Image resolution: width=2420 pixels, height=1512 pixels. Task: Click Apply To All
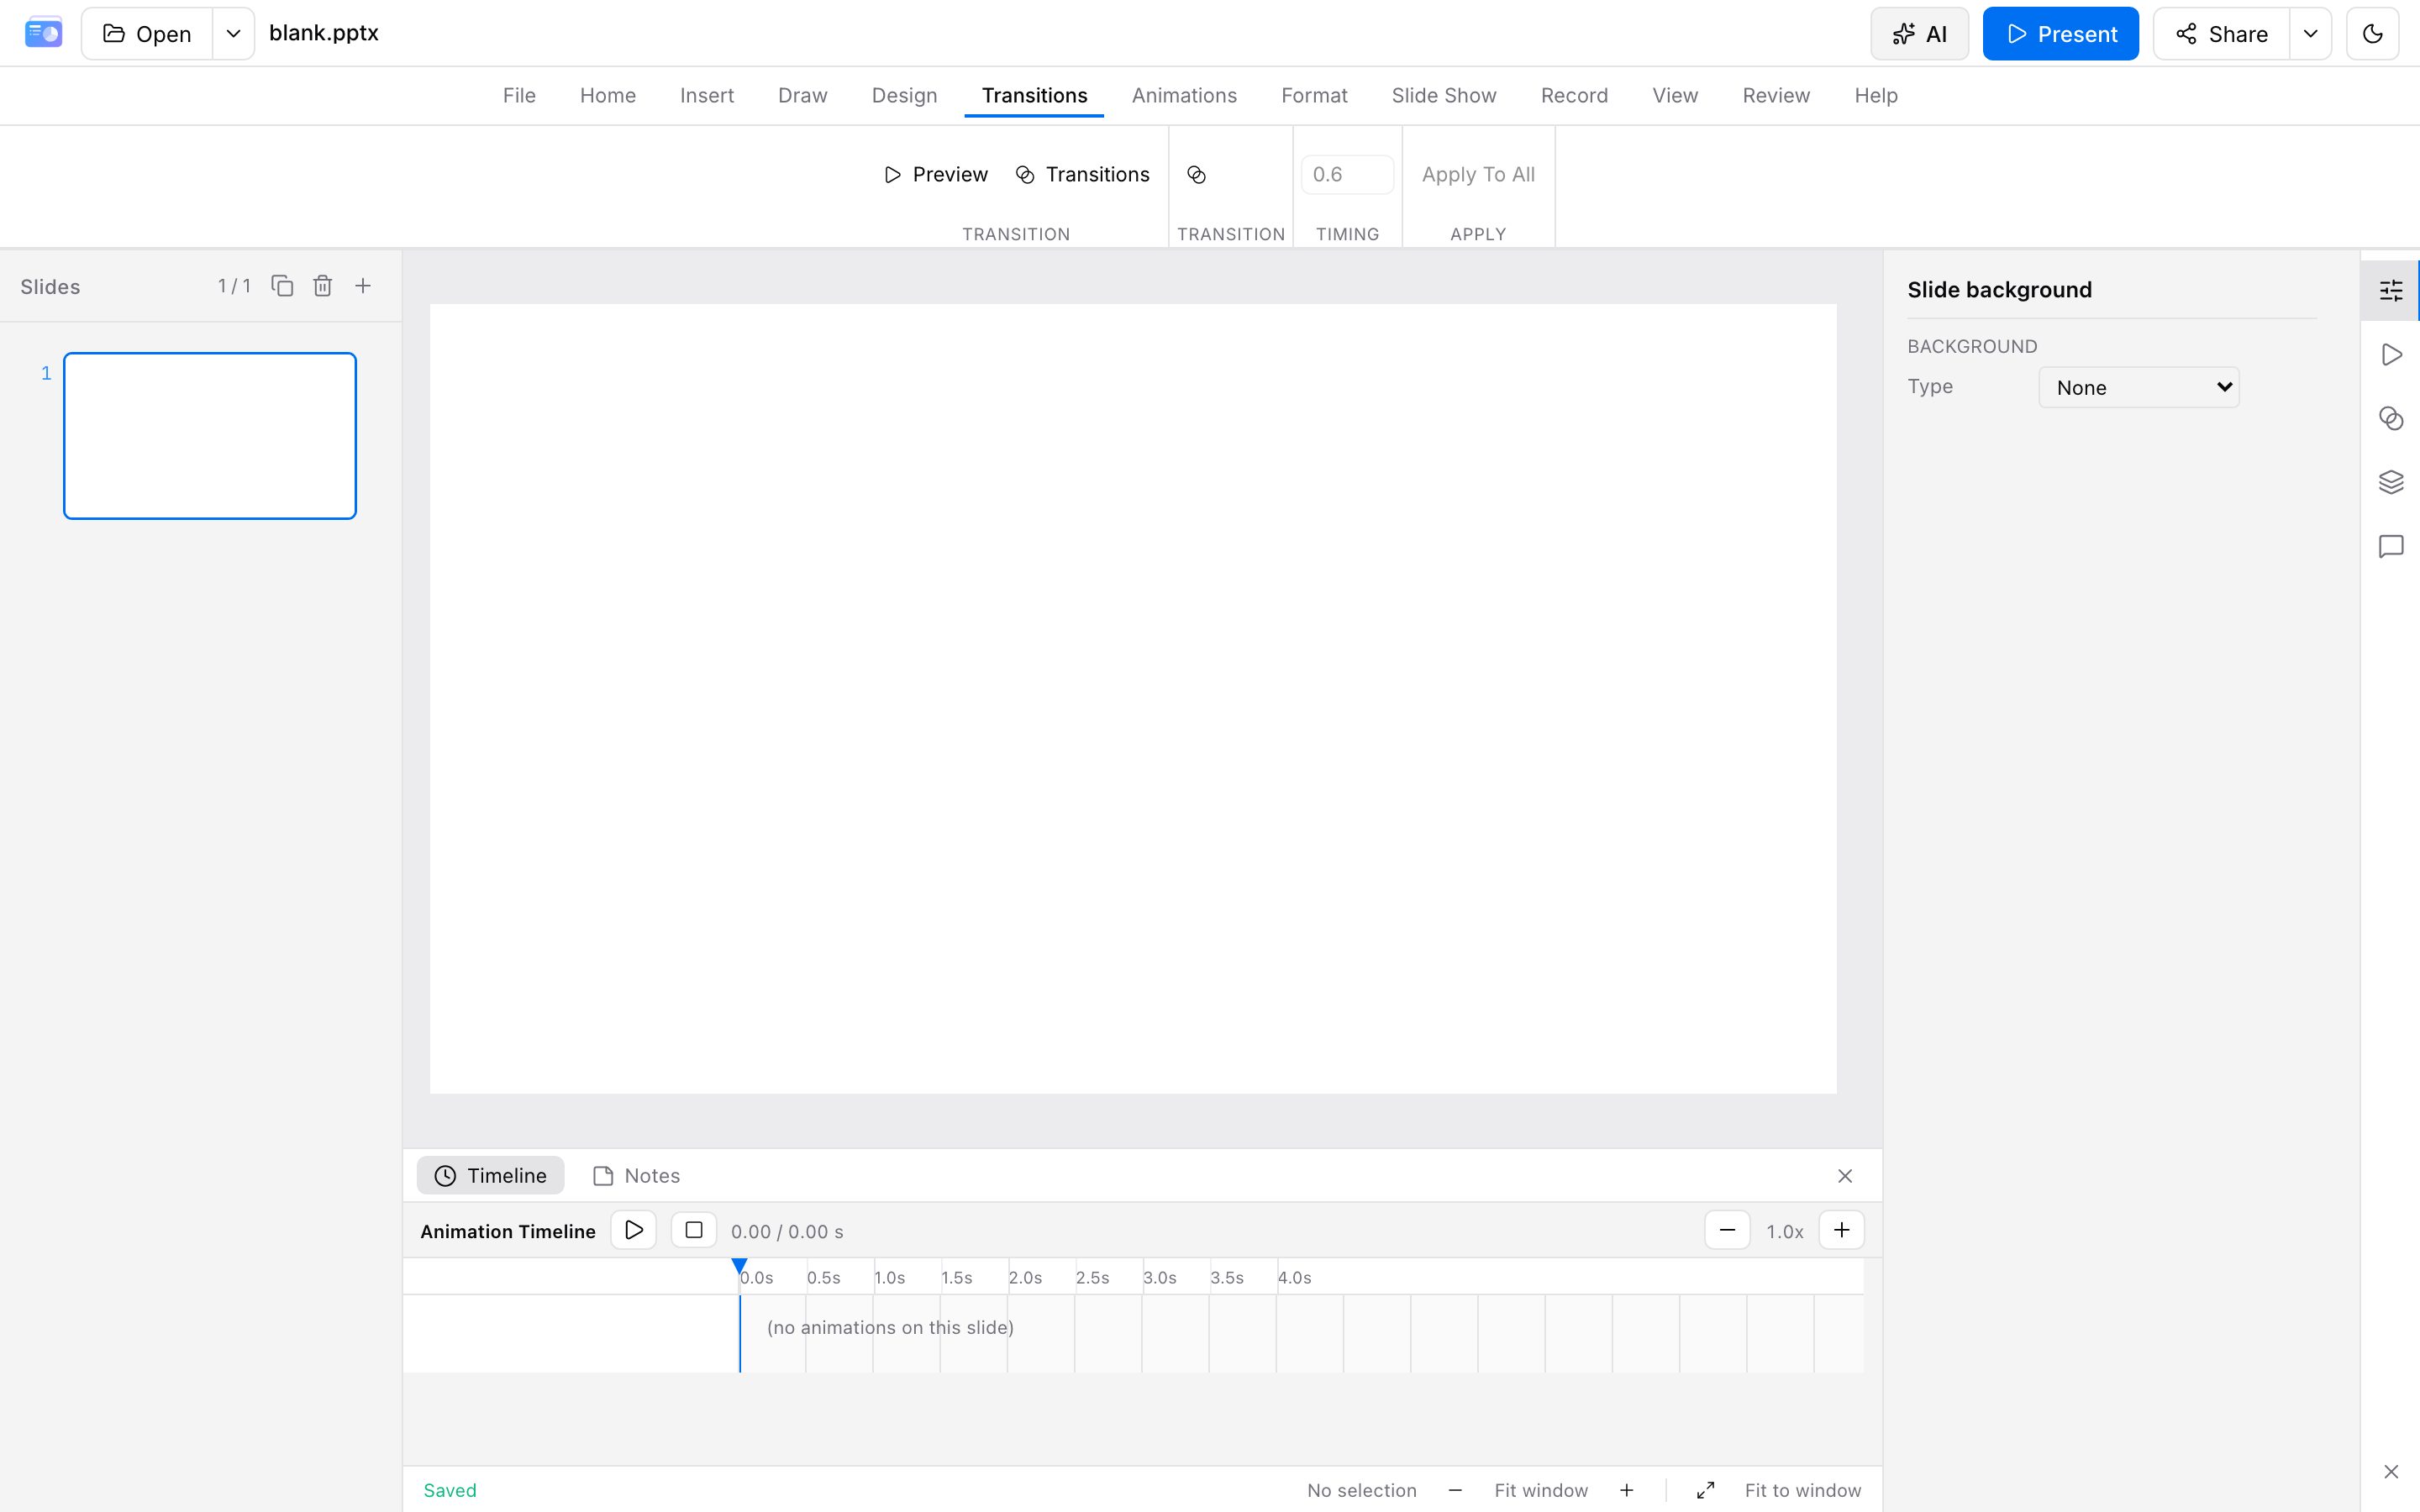[1478, 174]
